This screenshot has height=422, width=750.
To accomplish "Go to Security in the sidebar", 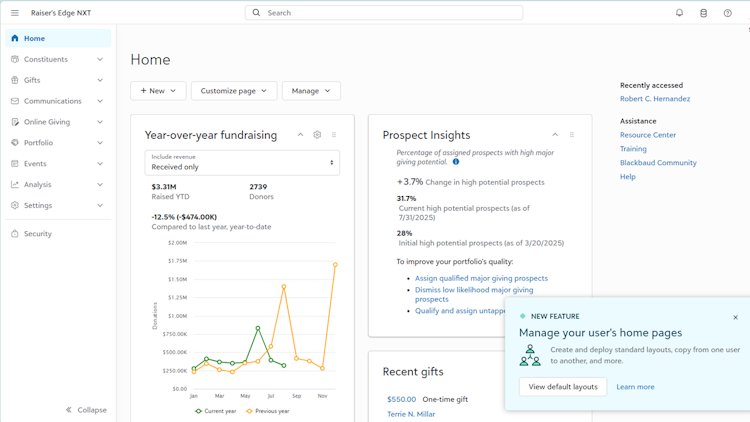I will click(38, 234).
